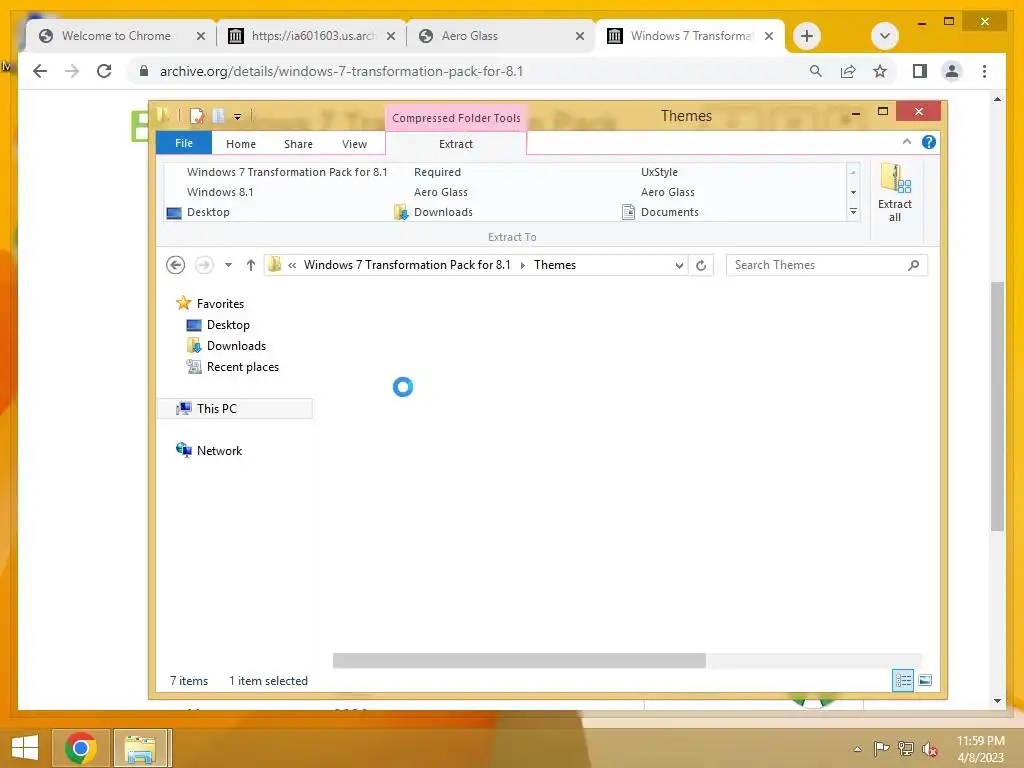Open Chrome tab search dropdown
The height and width of the screenshot is (768, 1024).
pos(885,36)
